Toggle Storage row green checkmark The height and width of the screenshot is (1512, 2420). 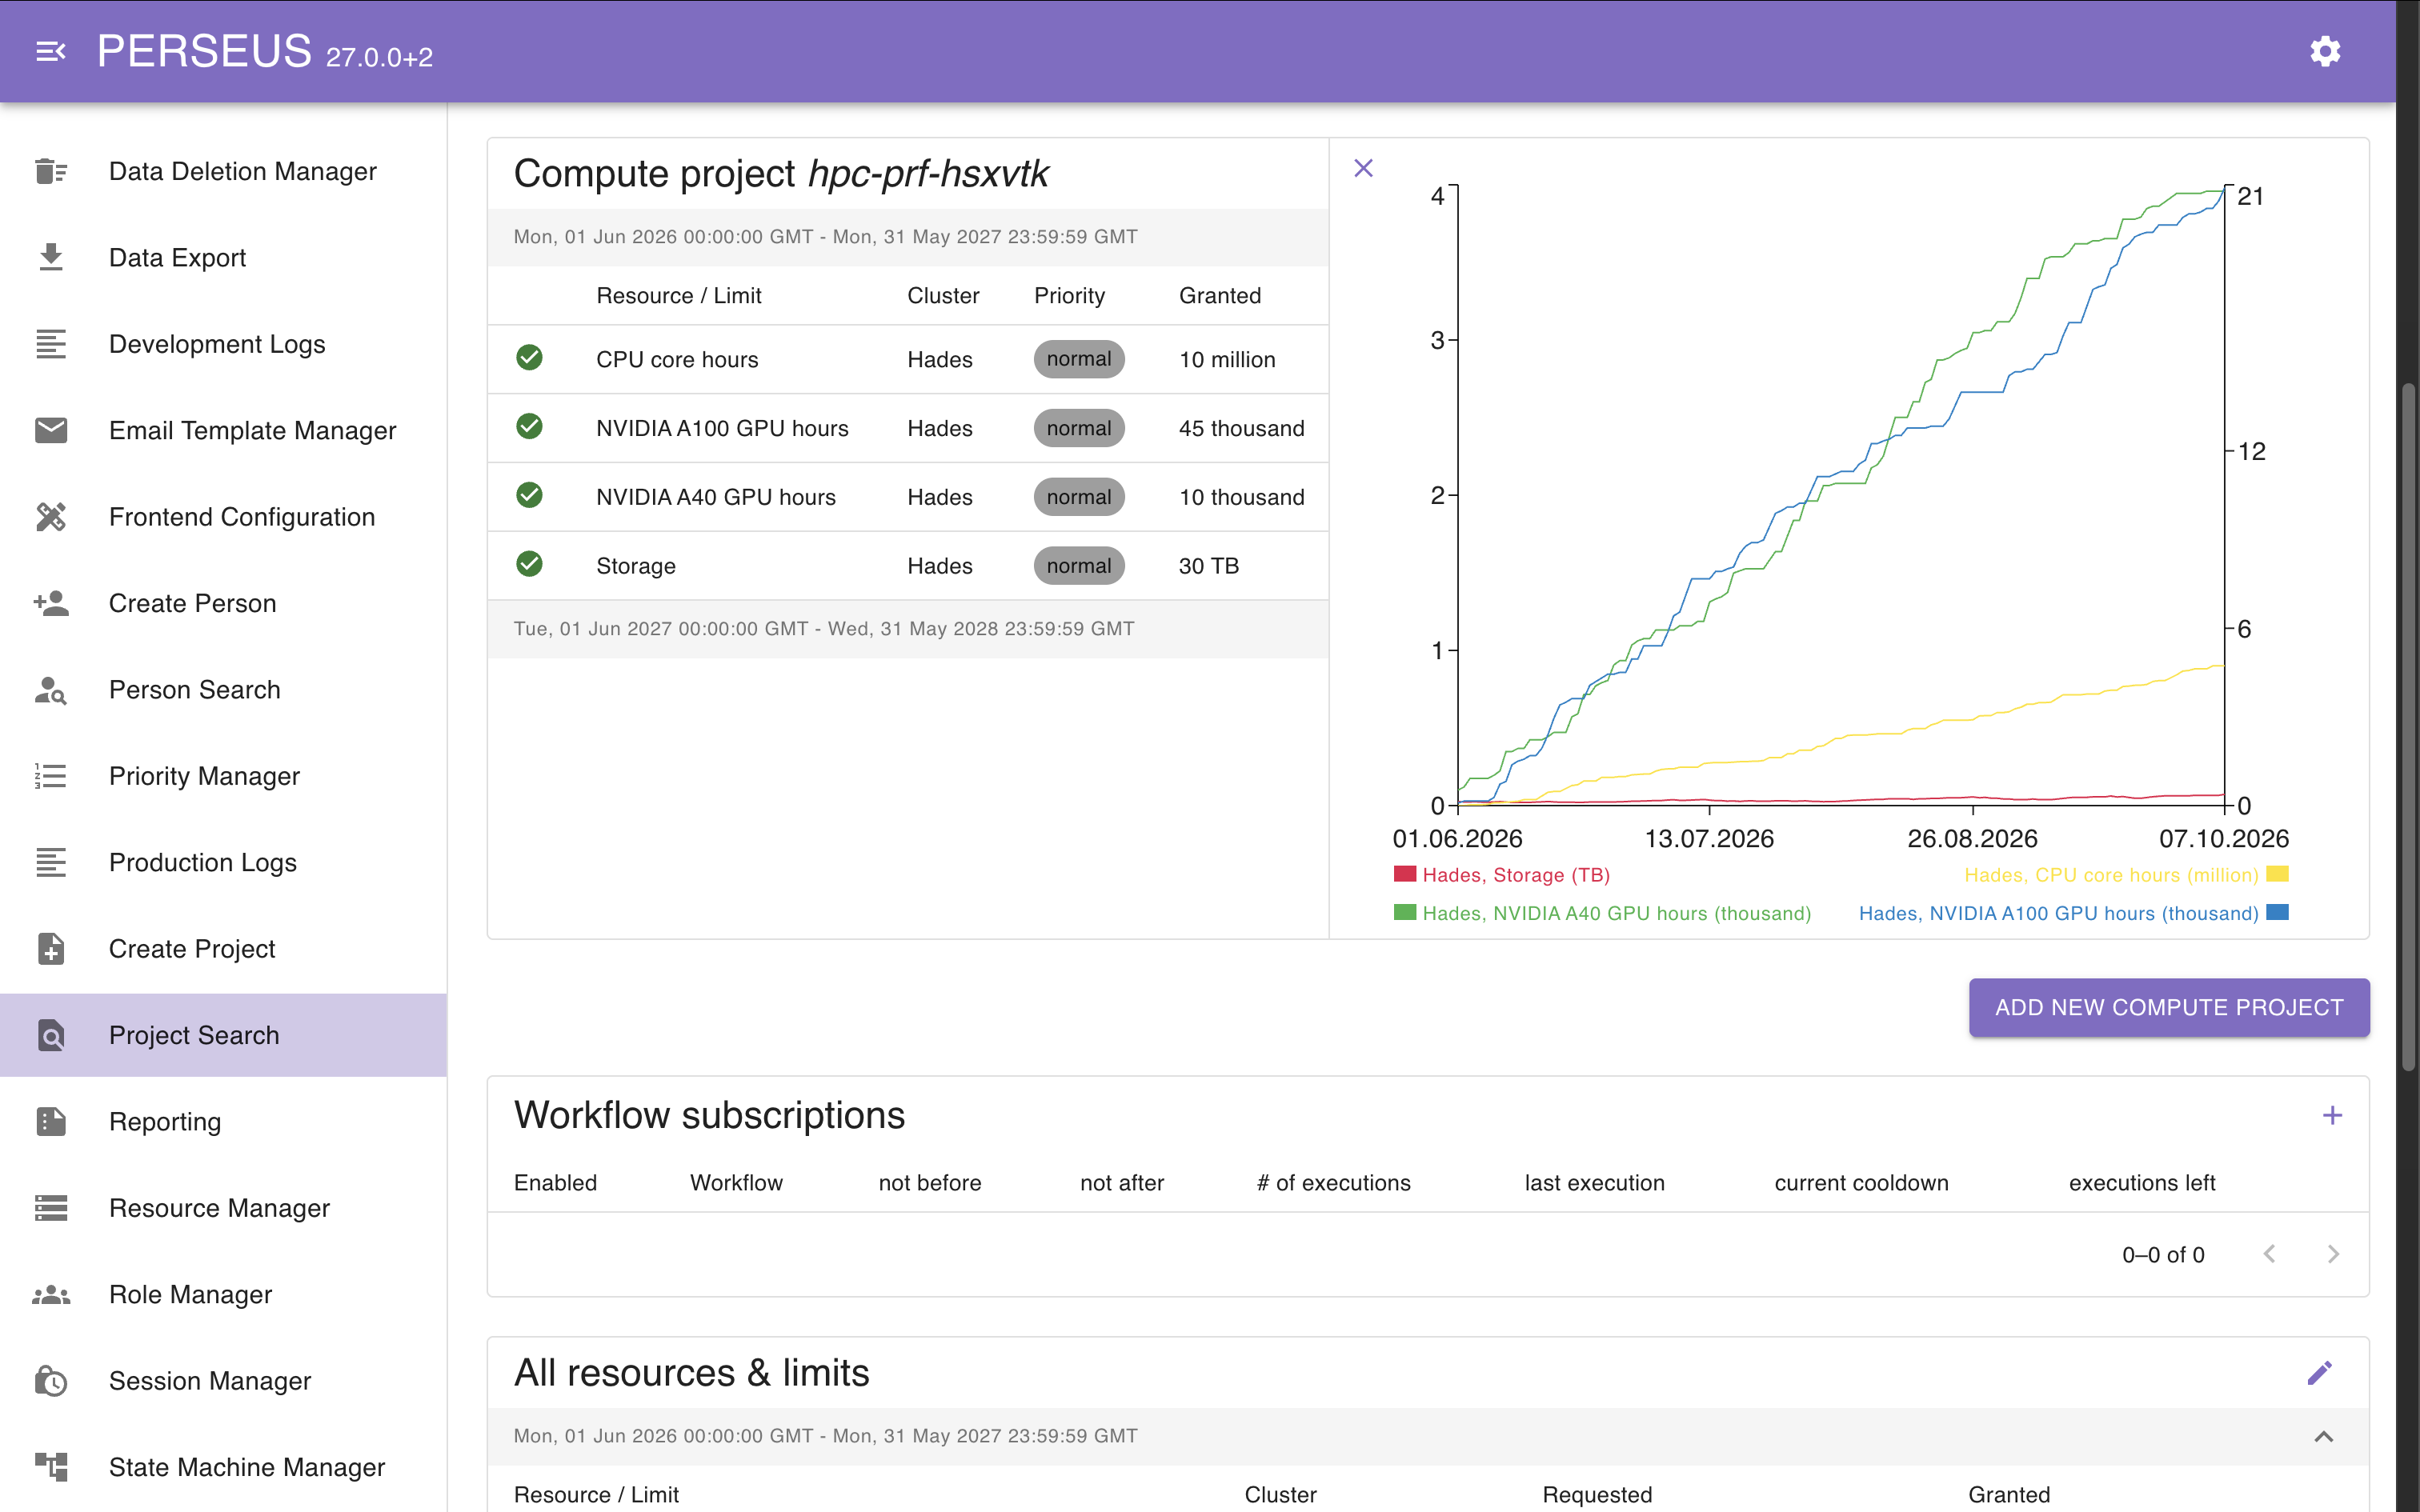click(x=529, y=564)
